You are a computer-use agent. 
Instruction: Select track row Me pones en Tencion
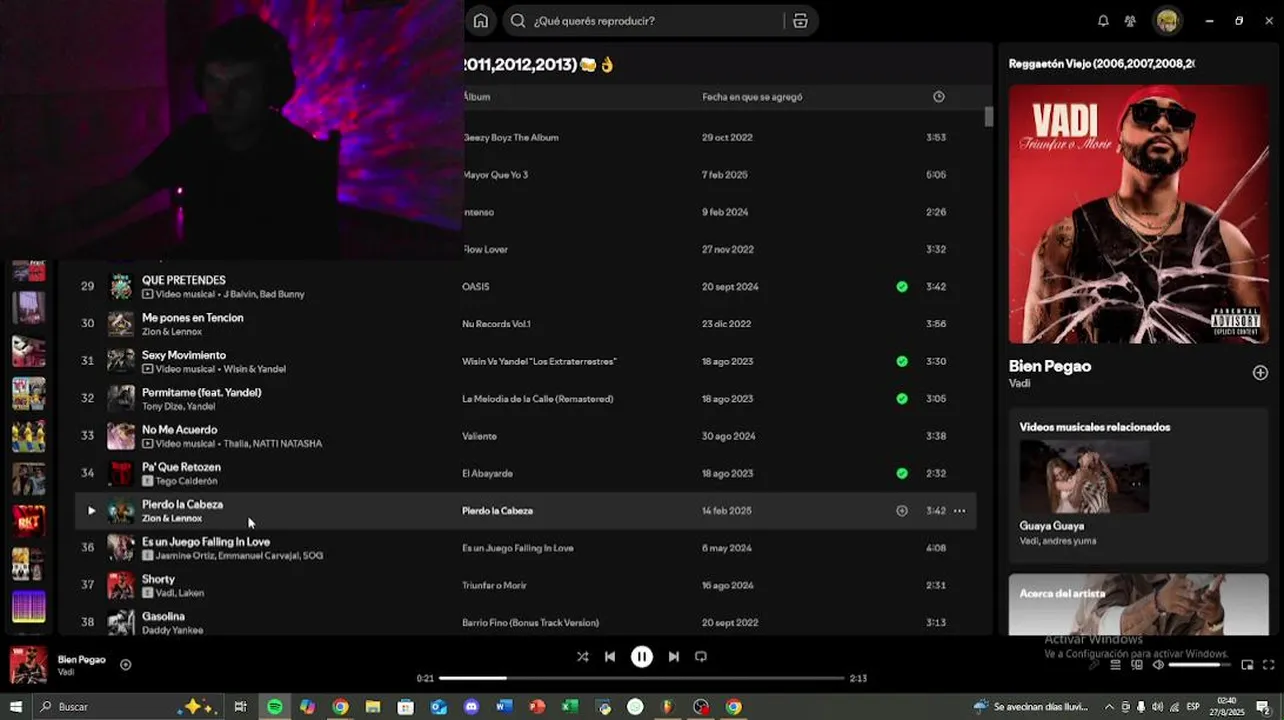(x=525, y=324)
